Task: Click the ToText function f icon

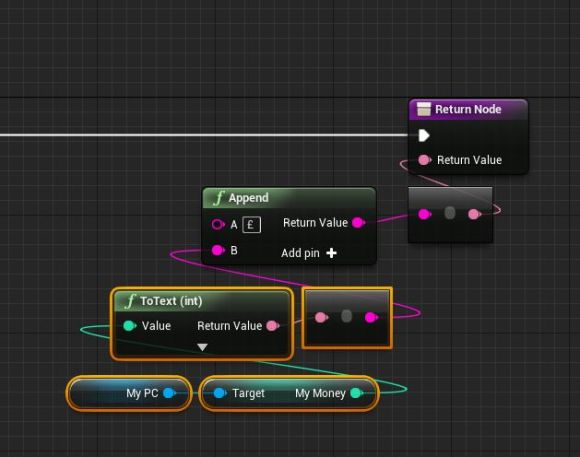Action: (130, 301)
